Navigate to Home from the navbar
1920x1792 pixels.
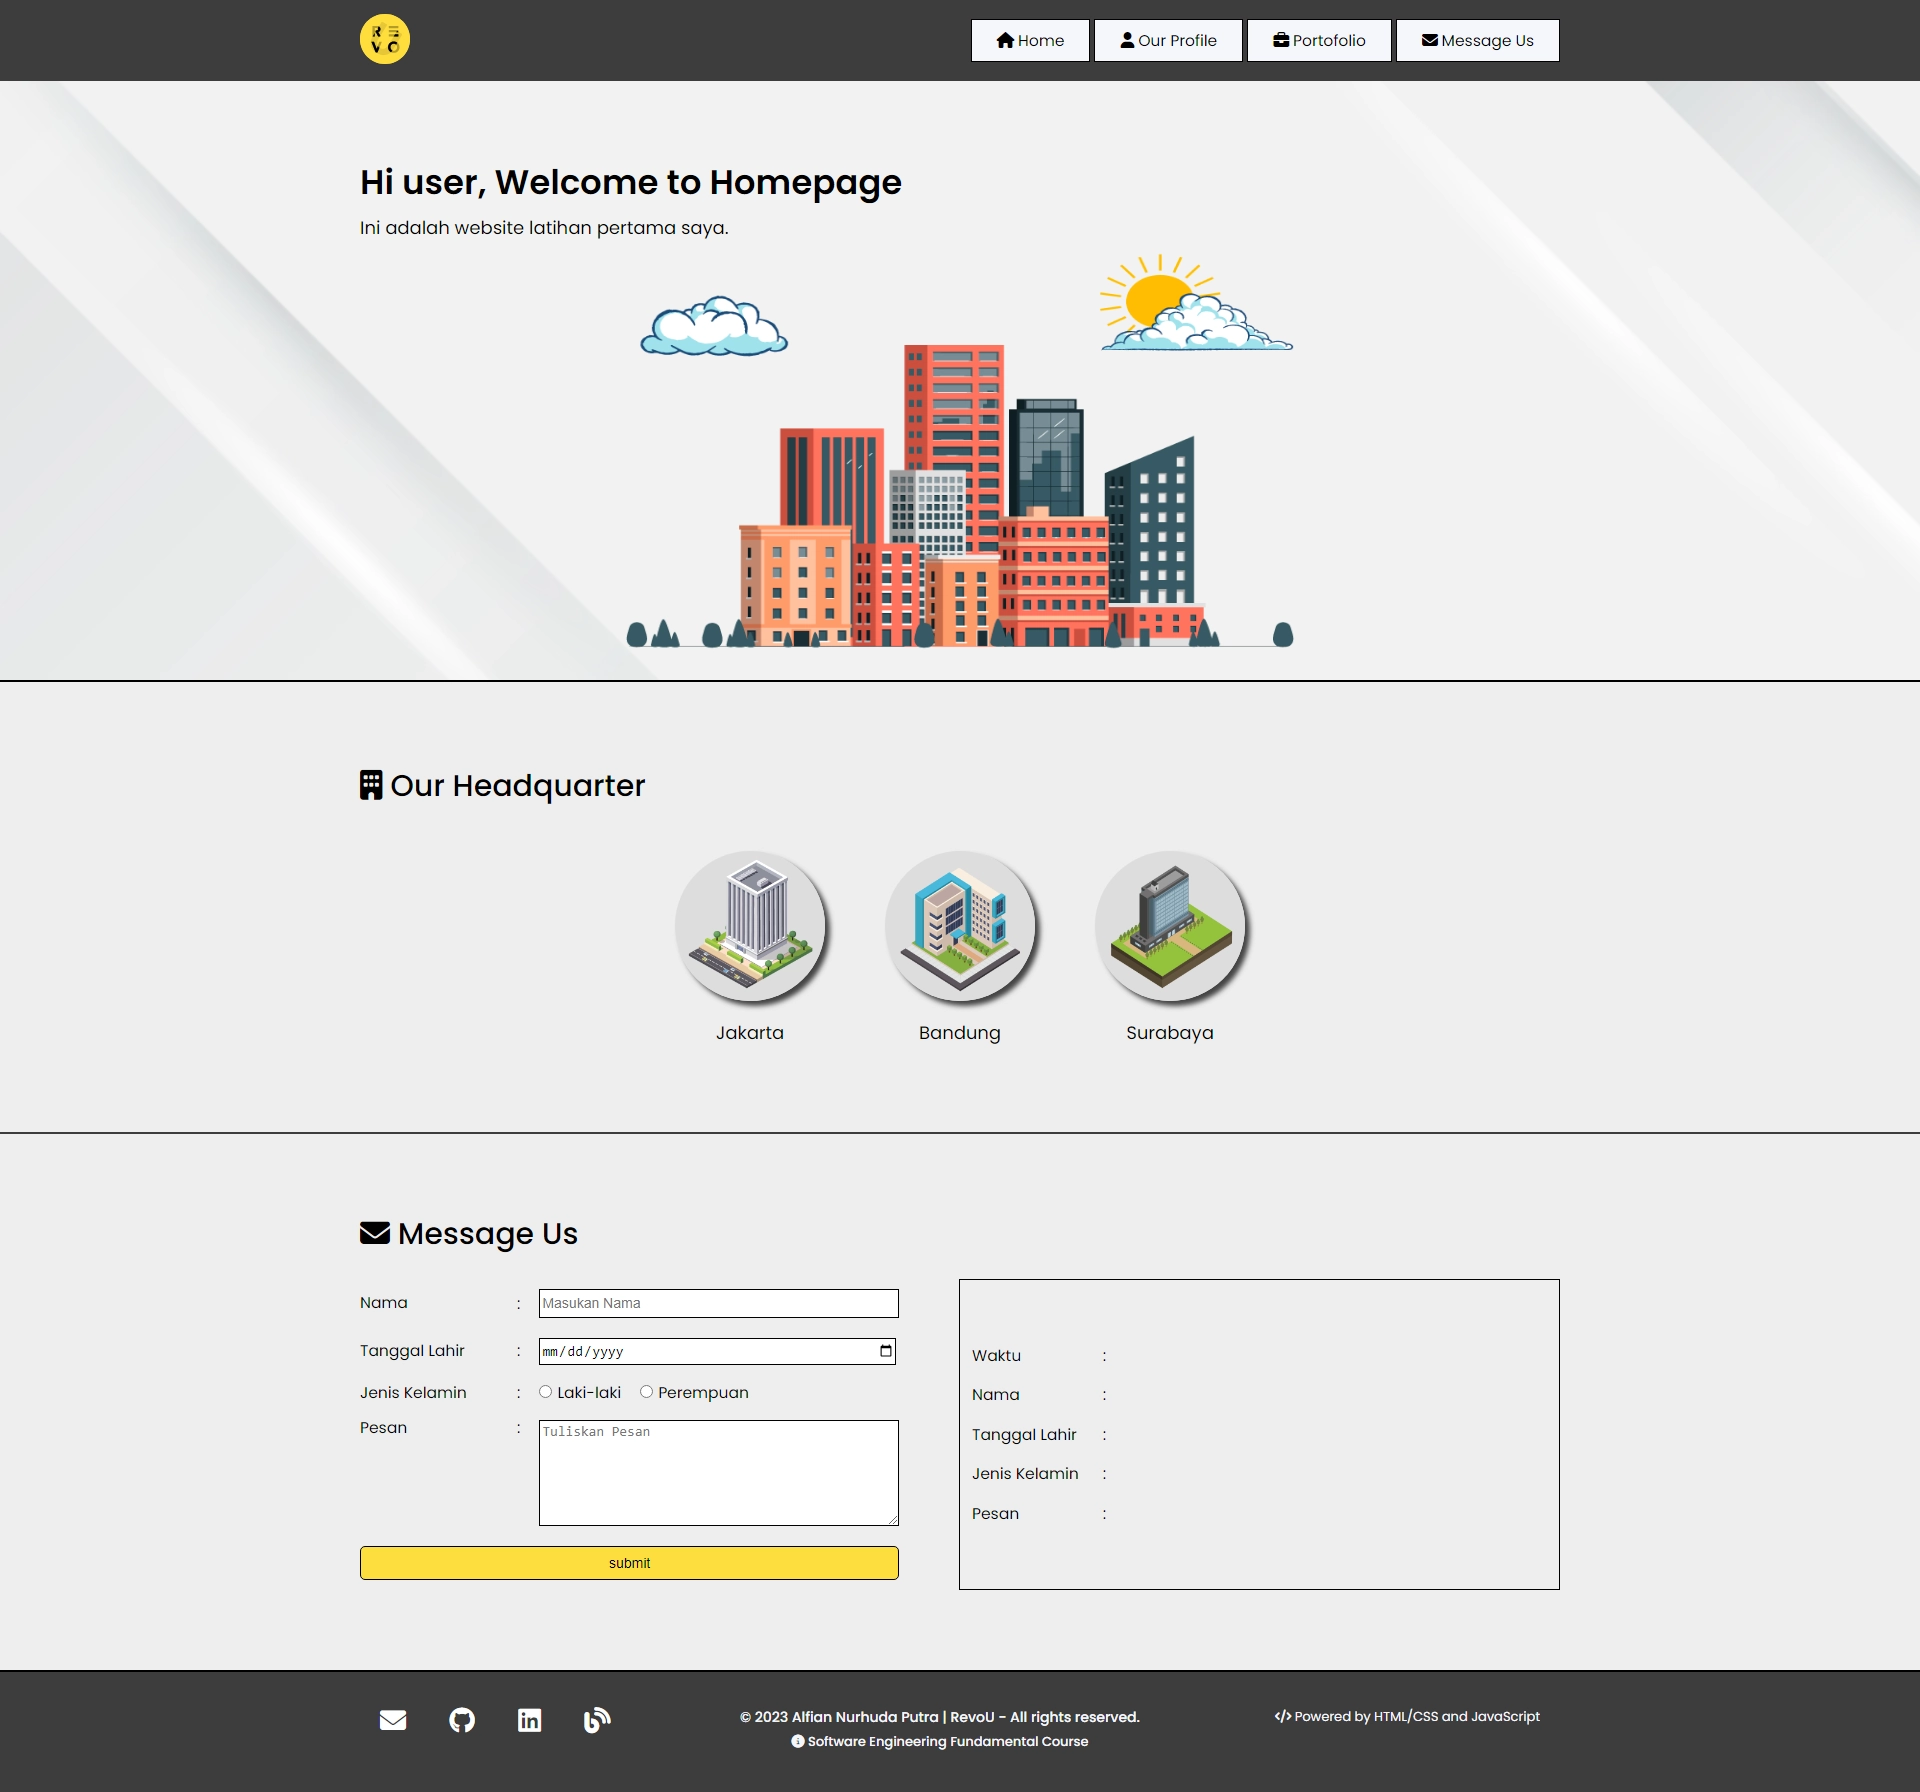coord(1030,40)
